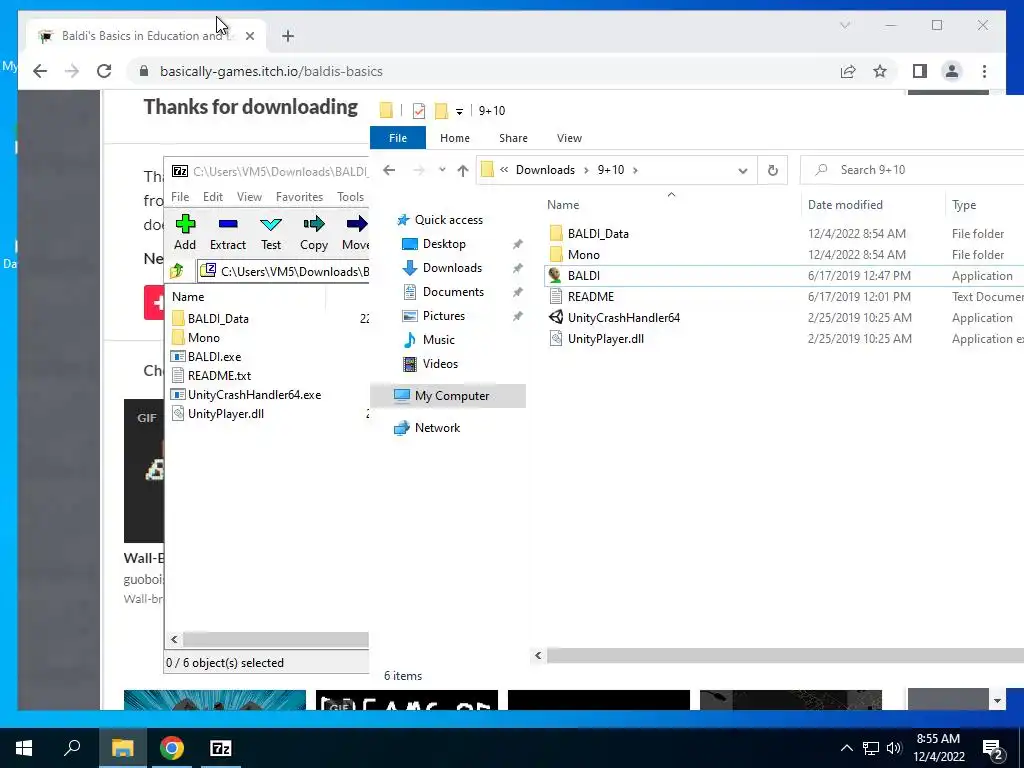1024x768 pixels.
Task: Switch to Explorer Share ribbon tab
Action: (x=513, y=138)
